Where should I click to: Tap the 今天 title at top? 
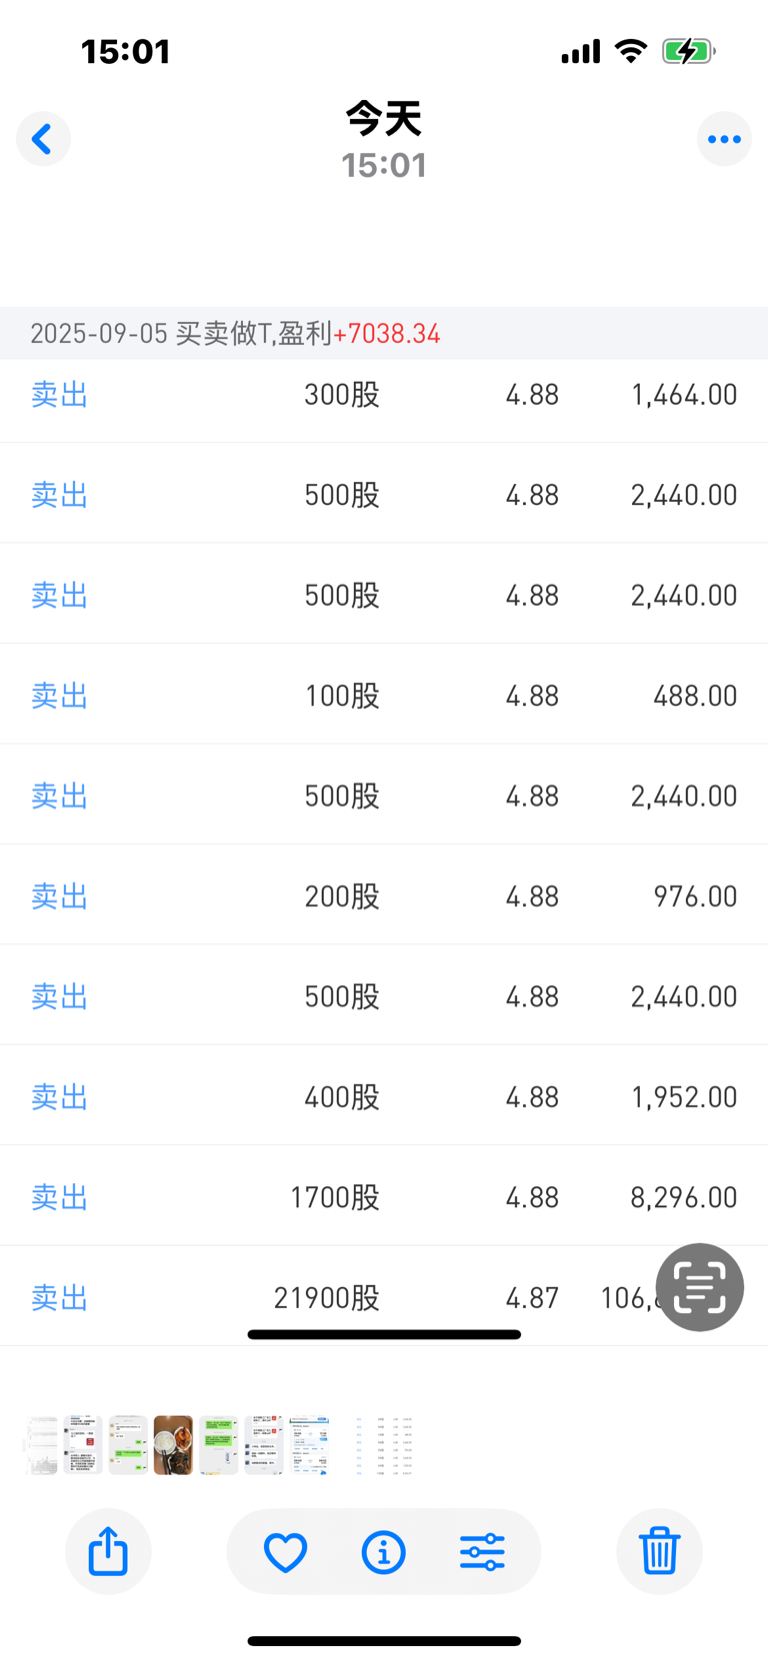point(384,118)
